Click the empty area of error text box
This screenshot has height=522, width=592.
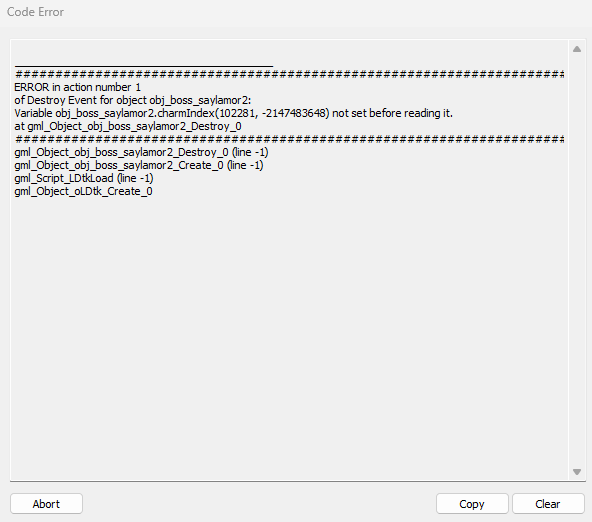point(289,332)
